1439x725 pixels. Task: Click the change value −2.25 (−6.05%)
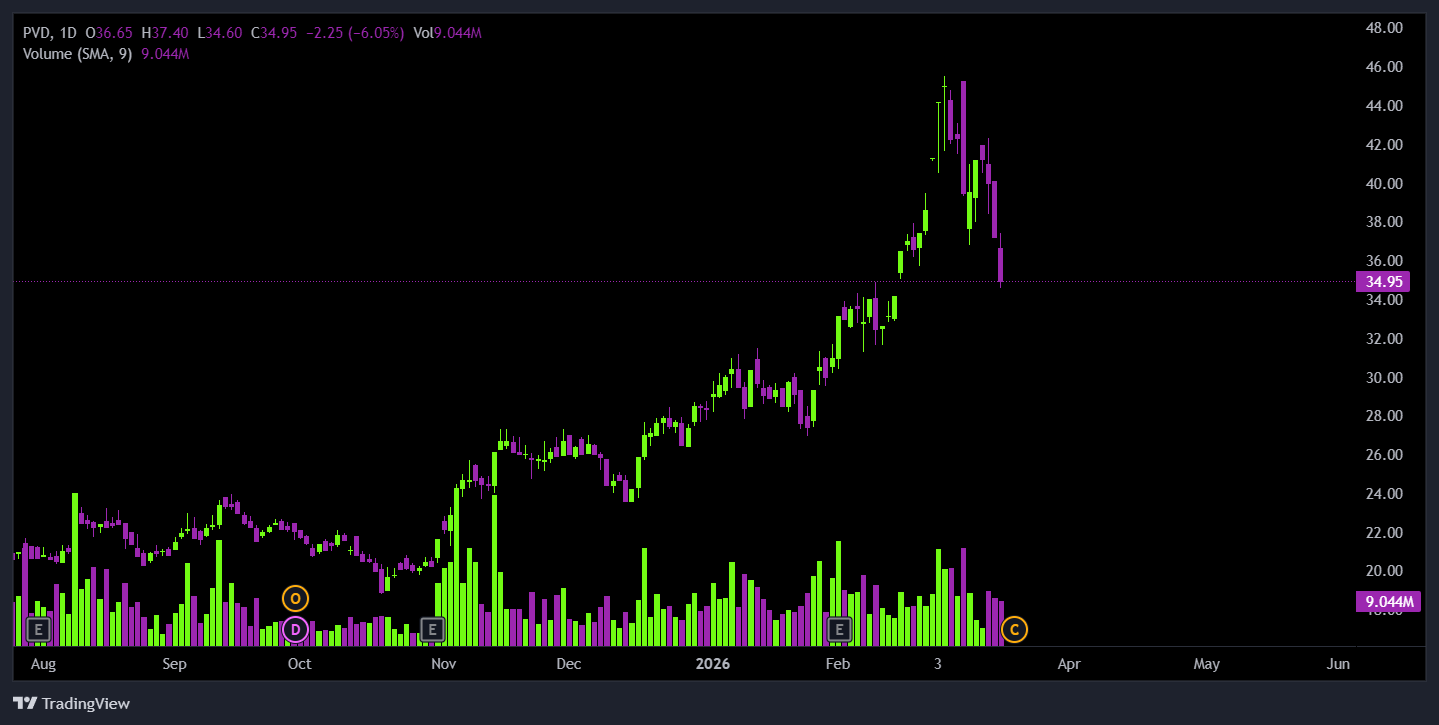pos(355,33)
